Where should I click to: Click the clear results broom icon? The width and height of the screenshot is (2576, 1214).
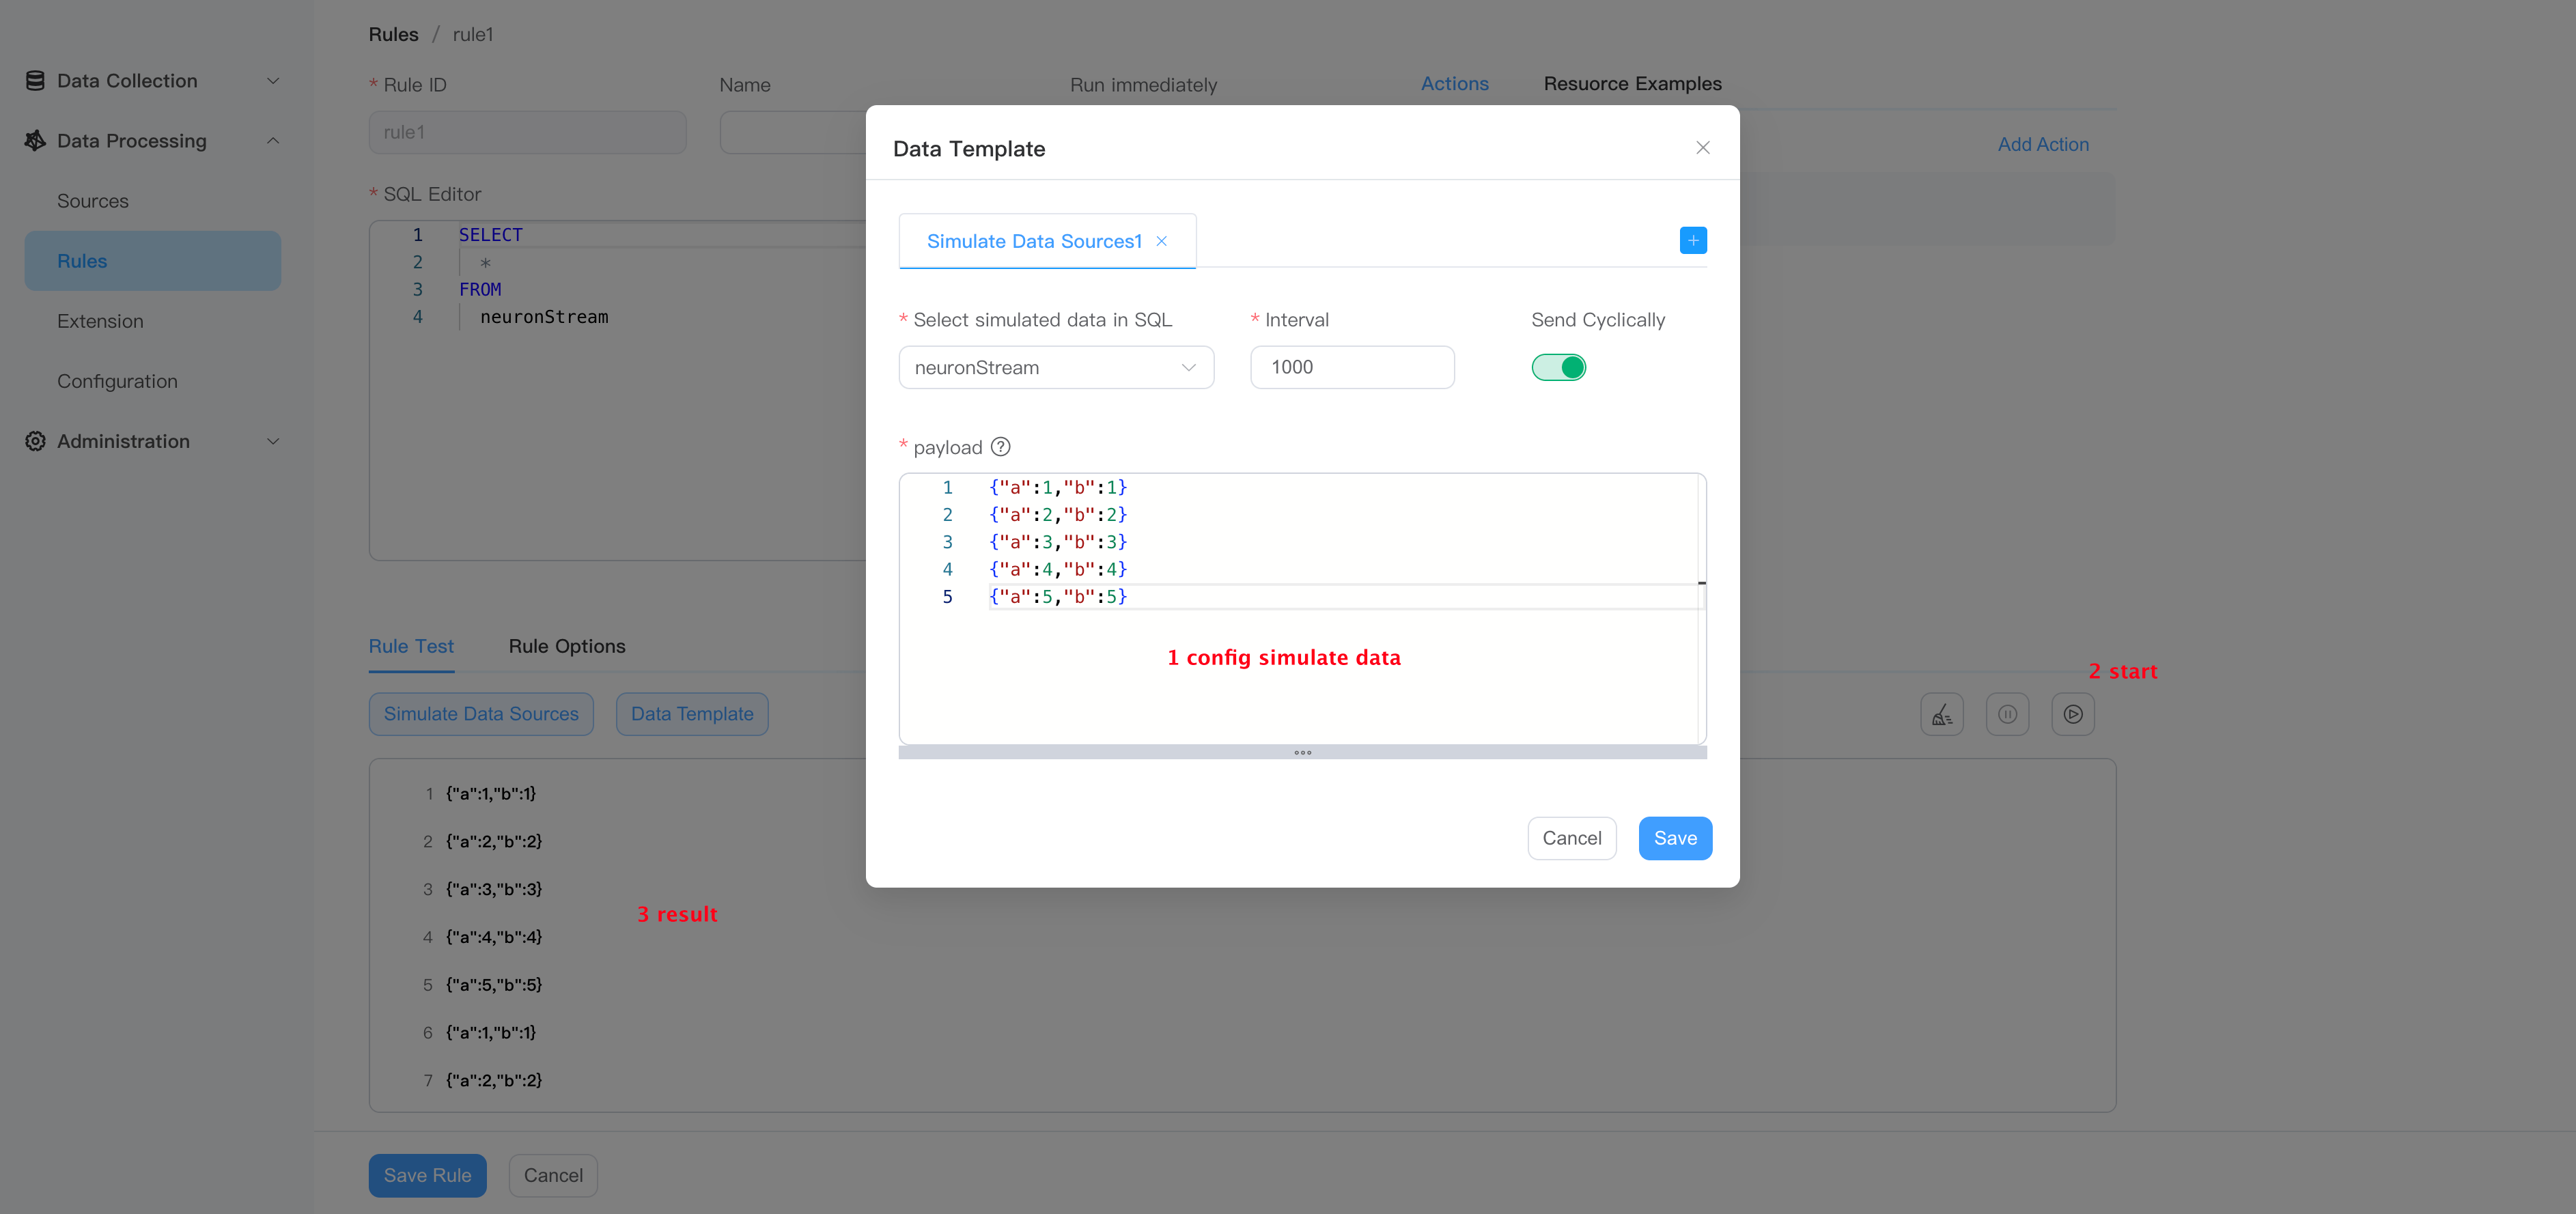point(1941,714)
